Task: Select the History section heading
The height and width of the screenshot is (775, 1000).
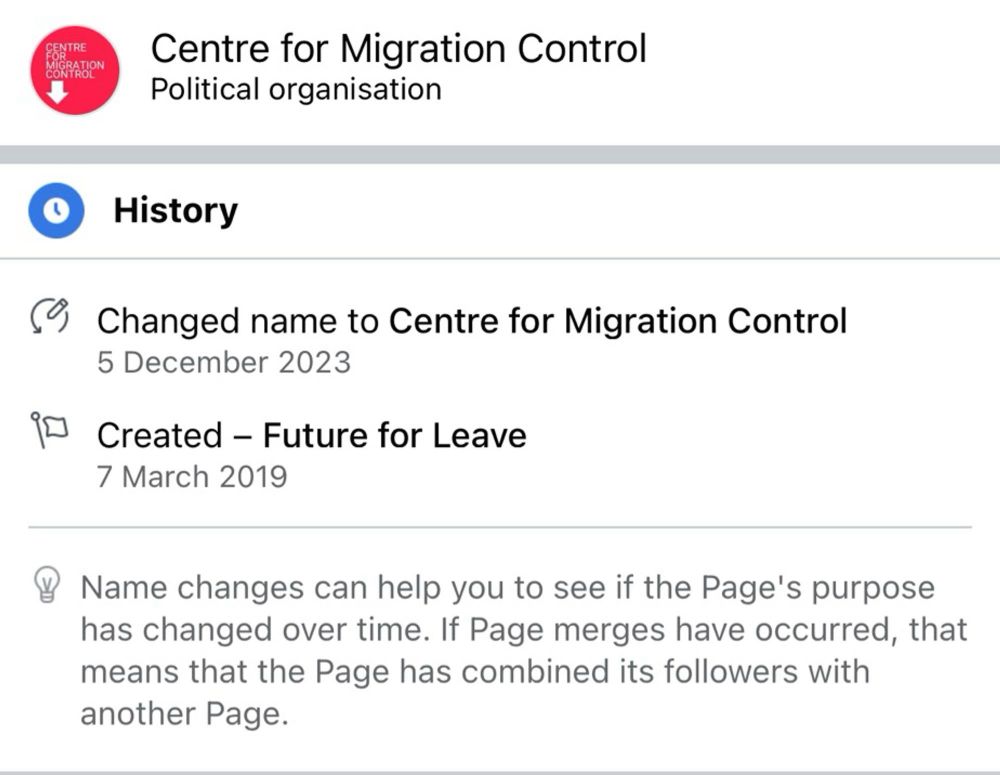Action: click(x=175, y=210)
